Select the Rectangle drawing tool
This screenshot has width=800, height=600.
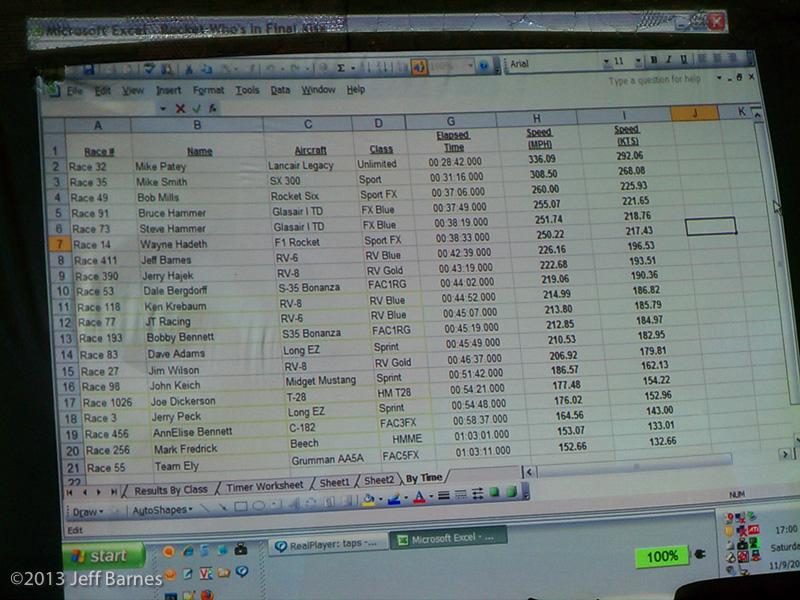[x=241, y=507]
